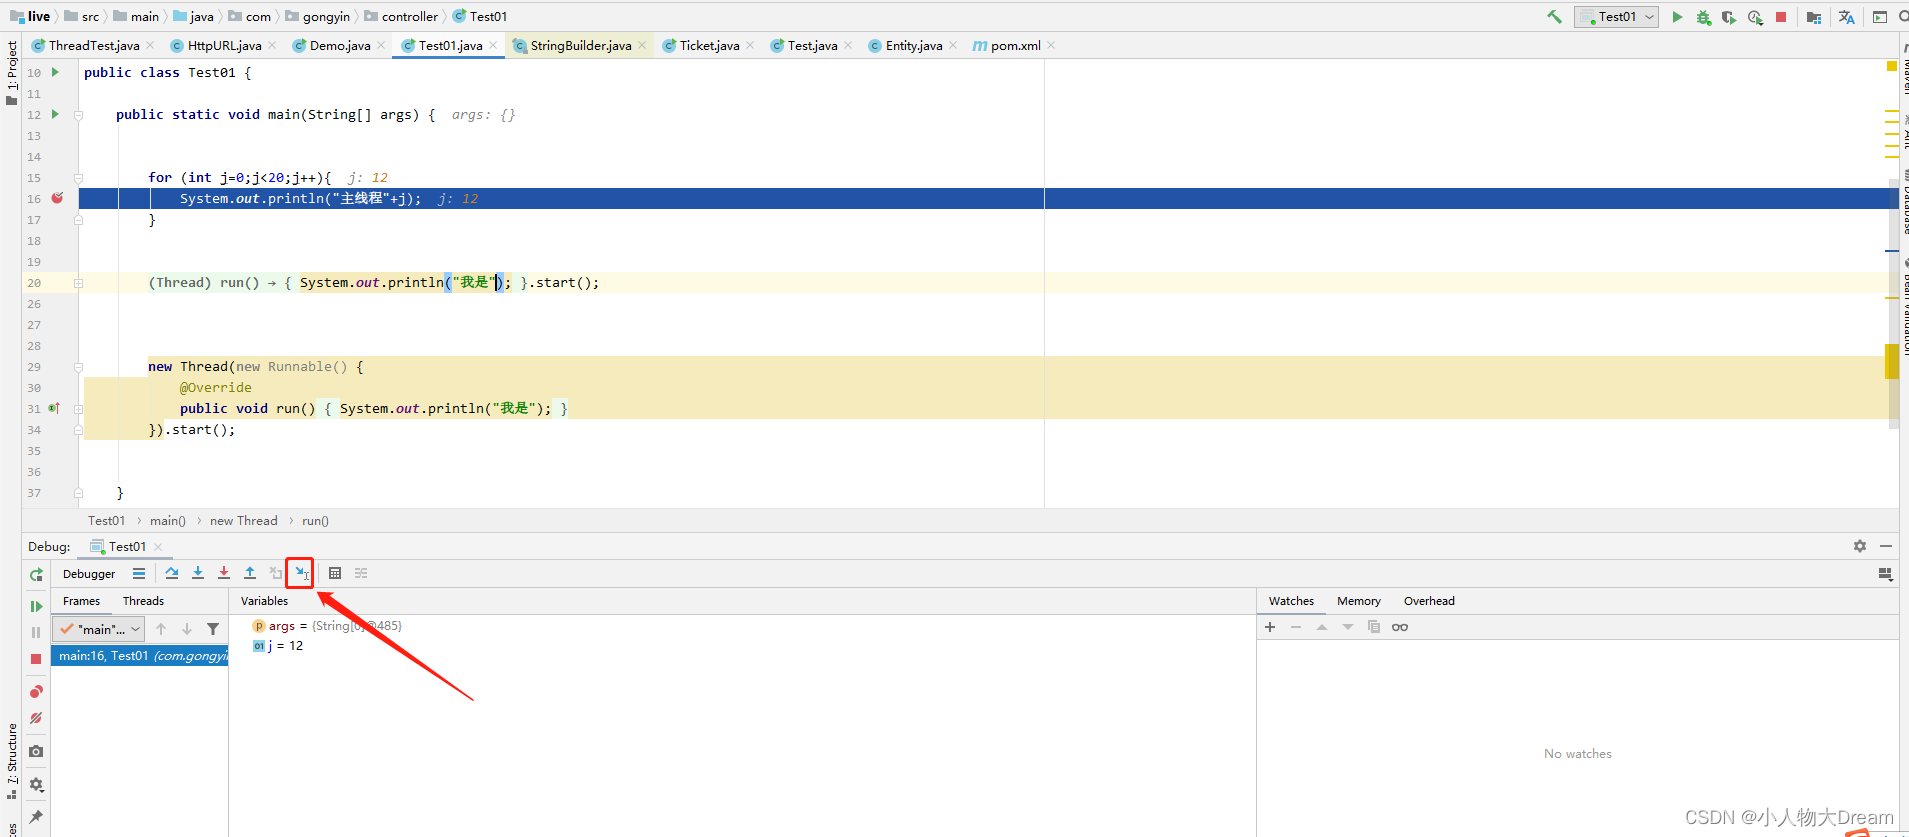Collapse the Runnable block fold at line 29

pyautogui.click(x=78, y=367)
